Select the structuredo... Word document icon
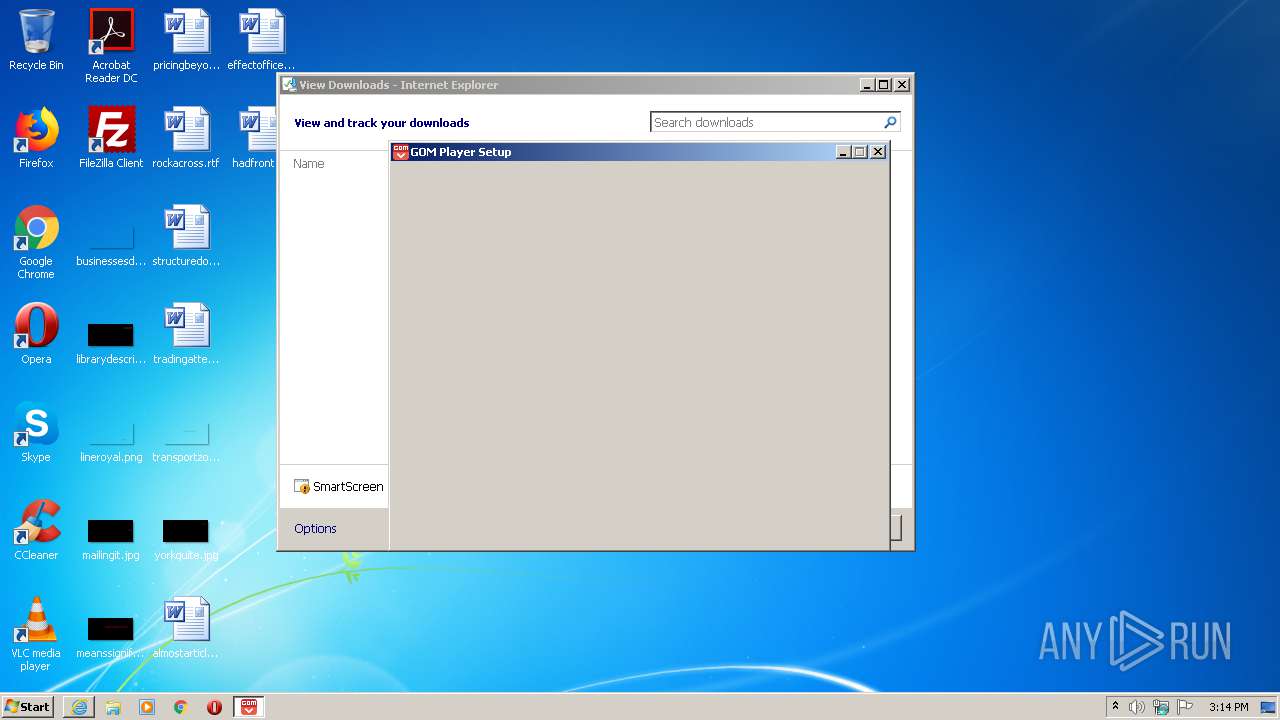The width and height of the screenshot is (1280, 720). click(x=186, y=236)
